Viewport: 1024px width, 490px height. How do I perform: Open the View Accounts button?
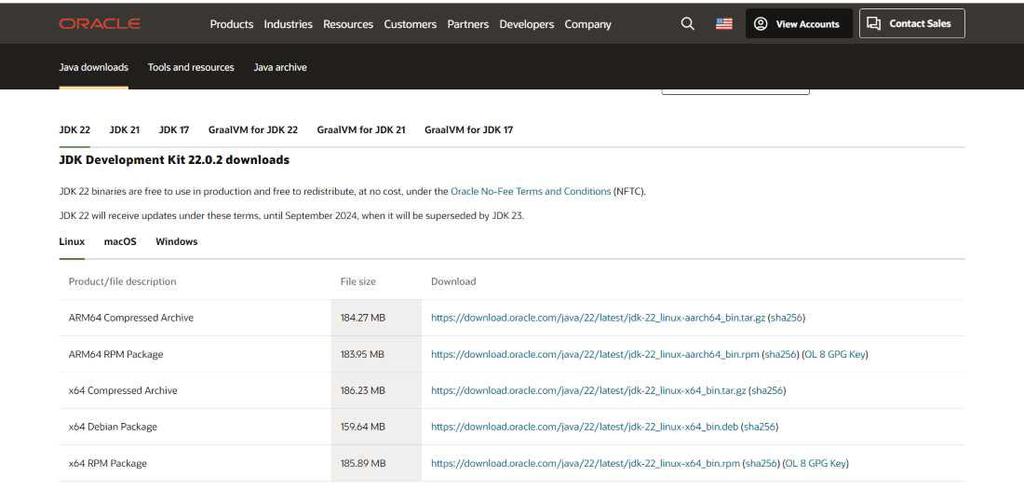point(798,24)
